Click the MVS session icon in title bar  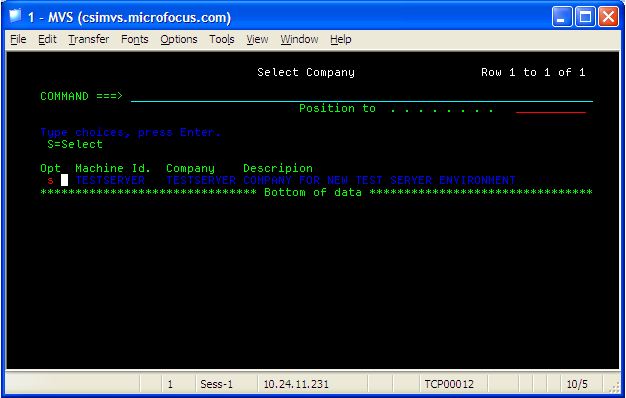click(x=15, y=17)
